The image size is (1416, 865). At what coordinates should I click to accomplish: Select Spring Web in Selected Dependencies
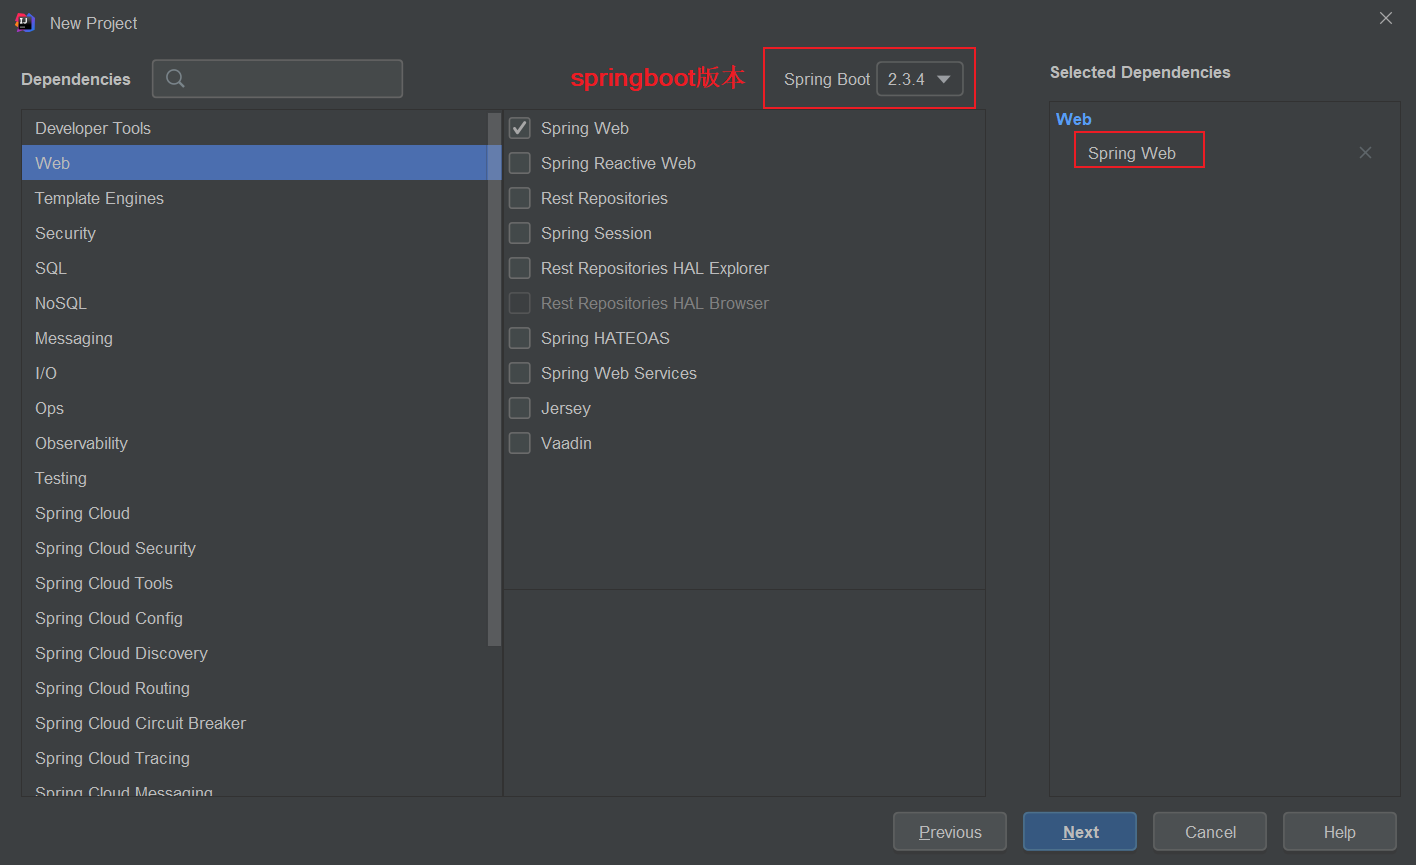1132,153
